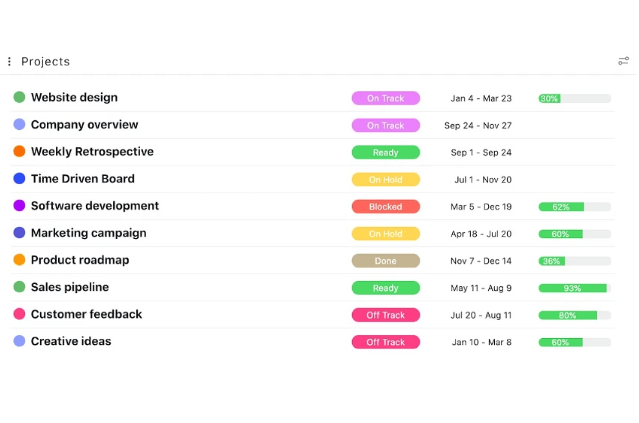Open the filter settings icon

coord(623,61)
